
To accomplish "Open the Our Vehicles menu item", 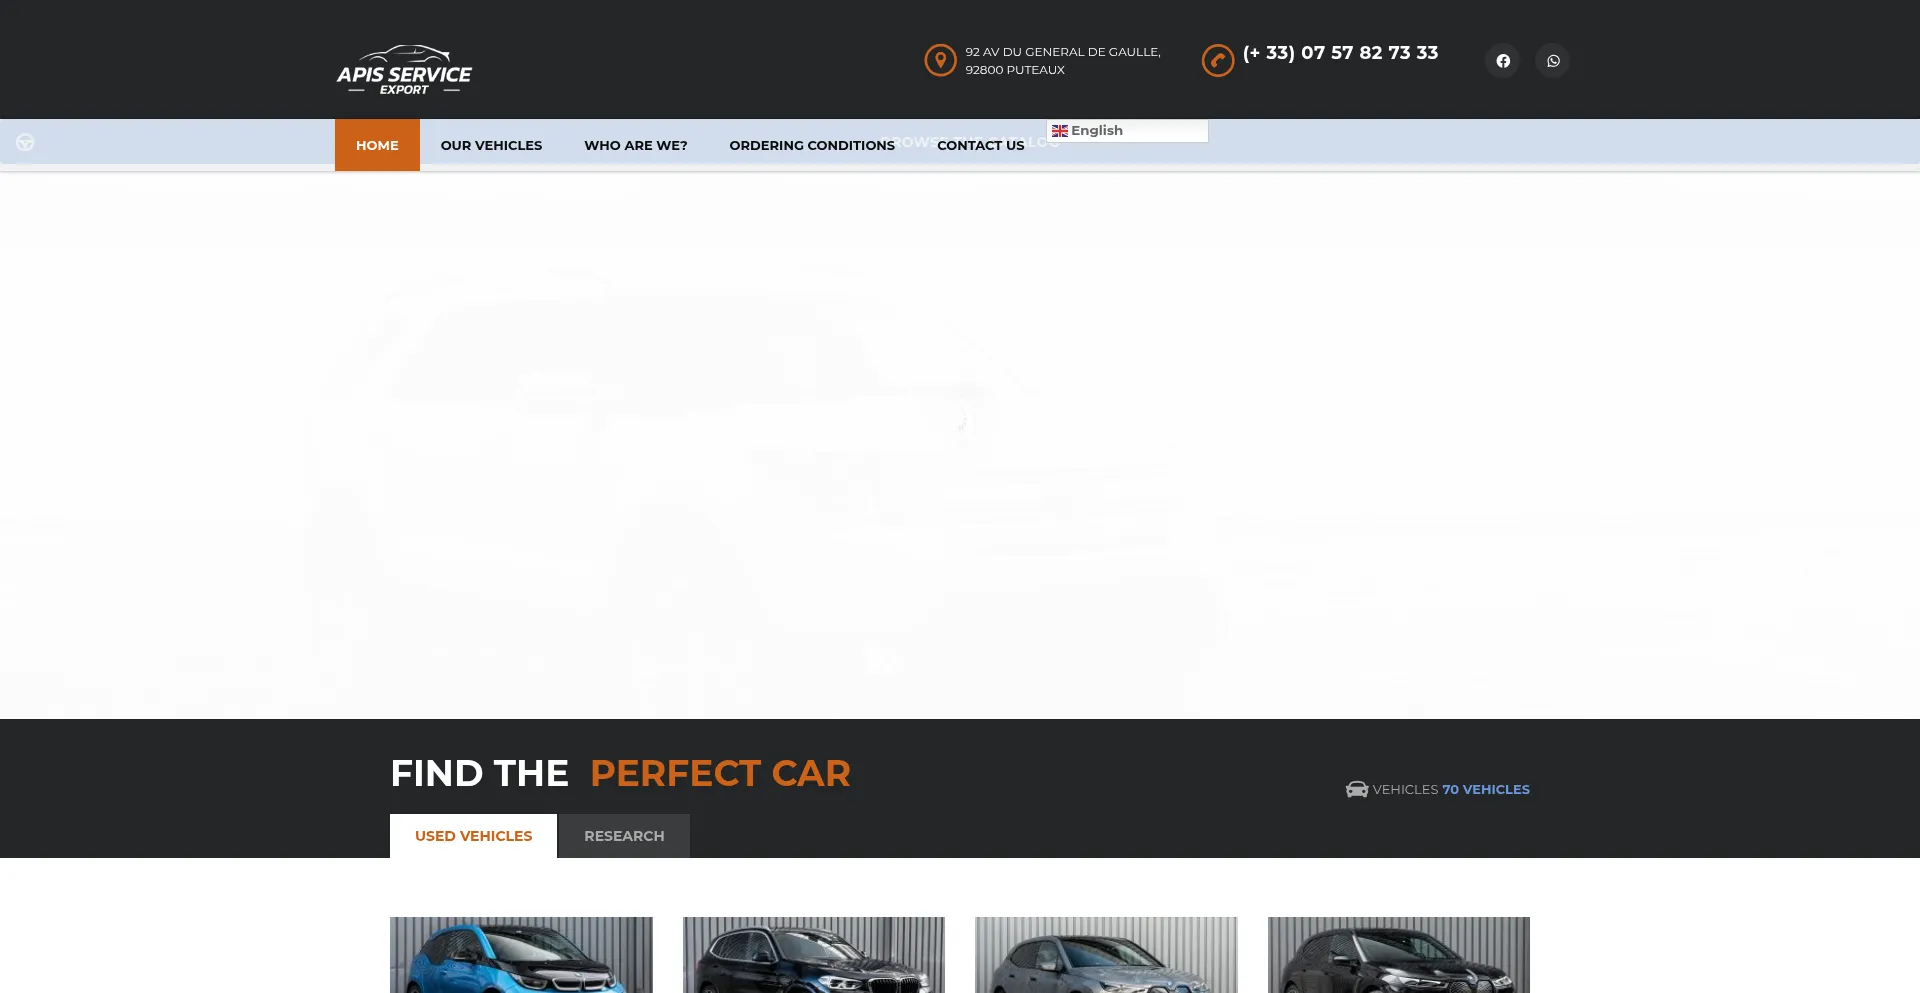I will coord(491,145).
